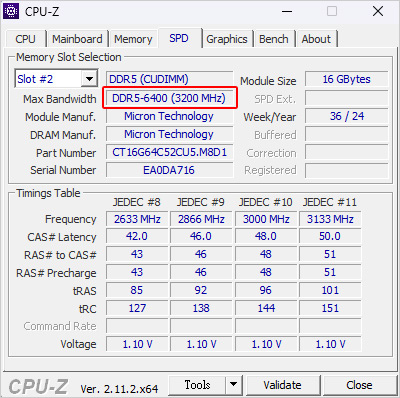Open the Bench tab

pyautogui.click(x=274, y=39)
